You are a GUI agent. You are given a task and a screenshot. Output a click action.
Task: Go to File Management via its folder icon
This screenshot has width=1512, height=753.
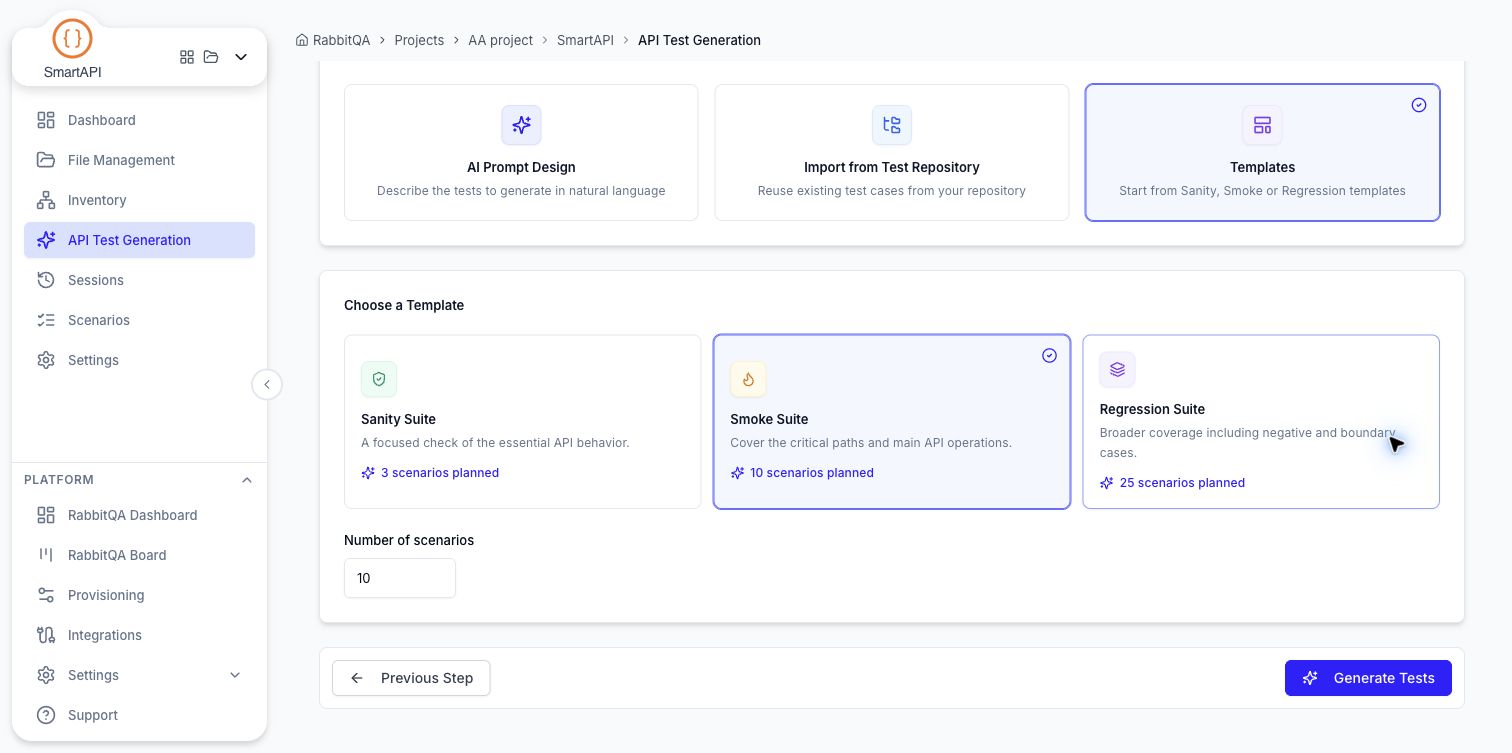pyautogui.click(x=46, y=160)
